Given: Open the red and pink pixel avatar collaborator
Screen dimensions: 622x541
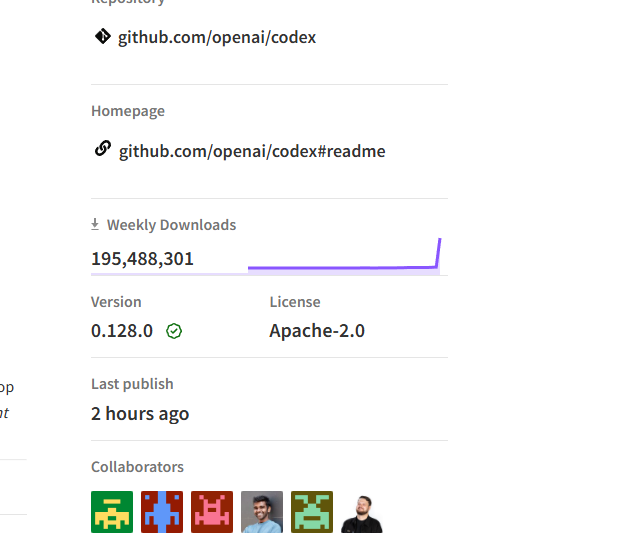Looking at the screenshot, I should 212,512.
